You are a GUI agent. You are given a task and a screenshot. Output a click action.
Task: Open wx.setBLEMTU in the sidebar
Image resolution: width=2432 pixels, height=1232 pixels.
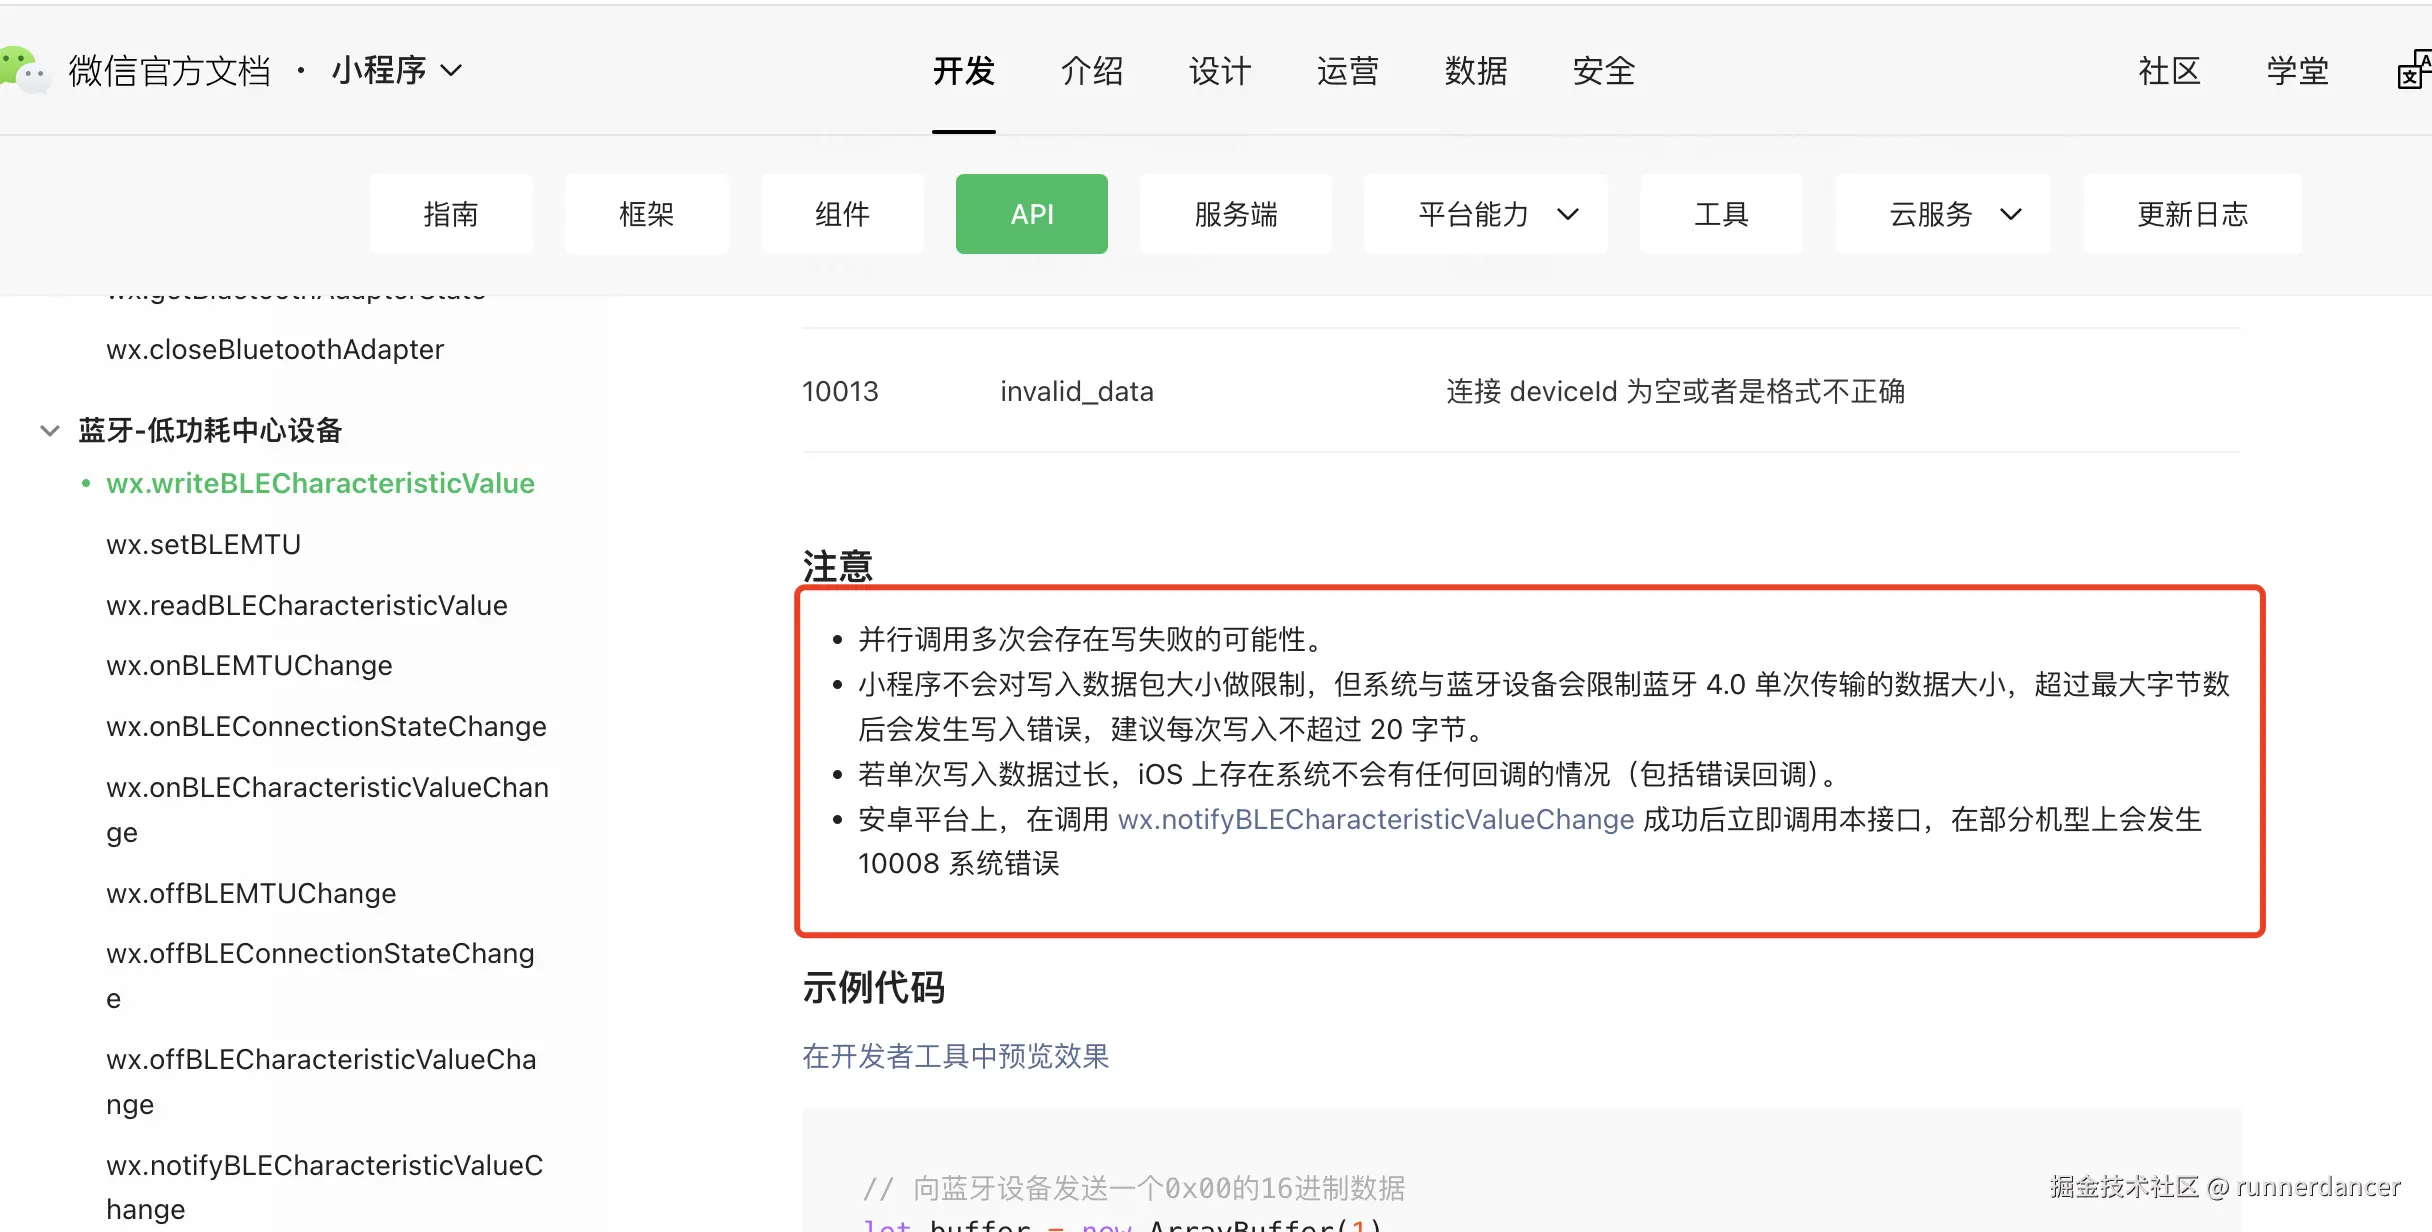[203, 544]
